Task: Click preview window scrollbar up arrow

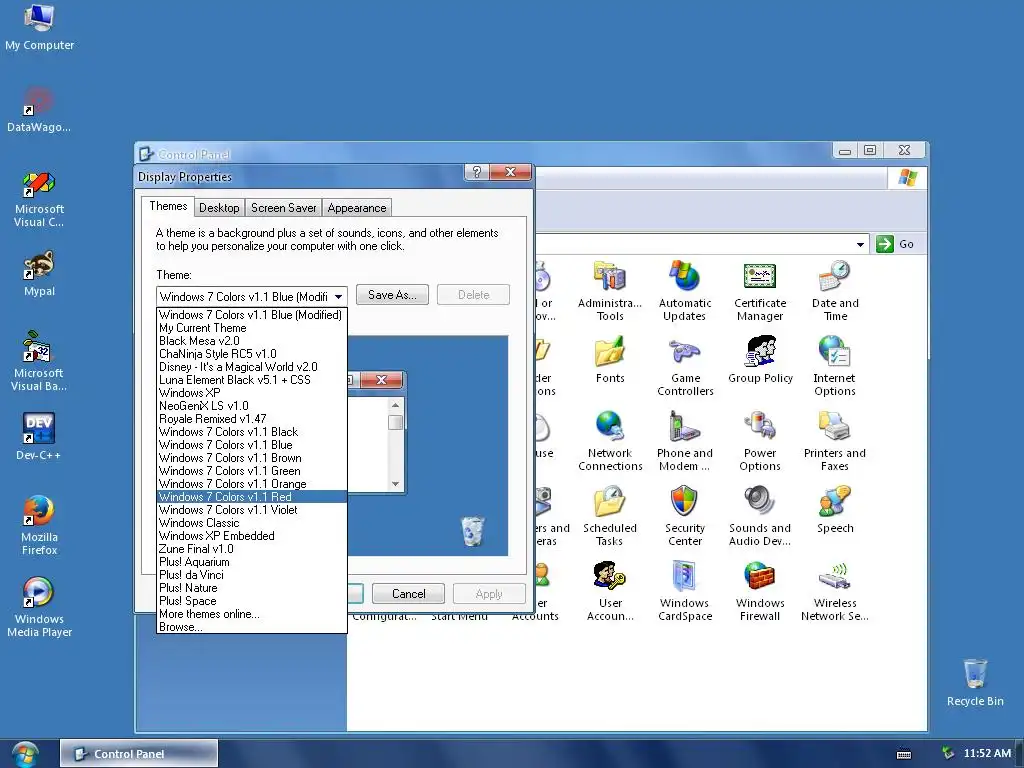Action: [395, 405]
